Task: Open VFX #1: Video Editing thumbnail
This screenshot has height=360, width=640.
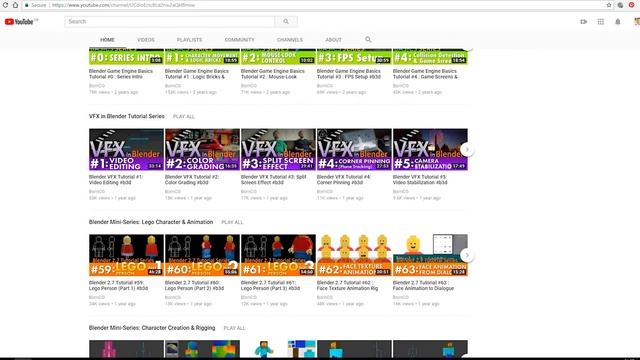Action: 126,149
